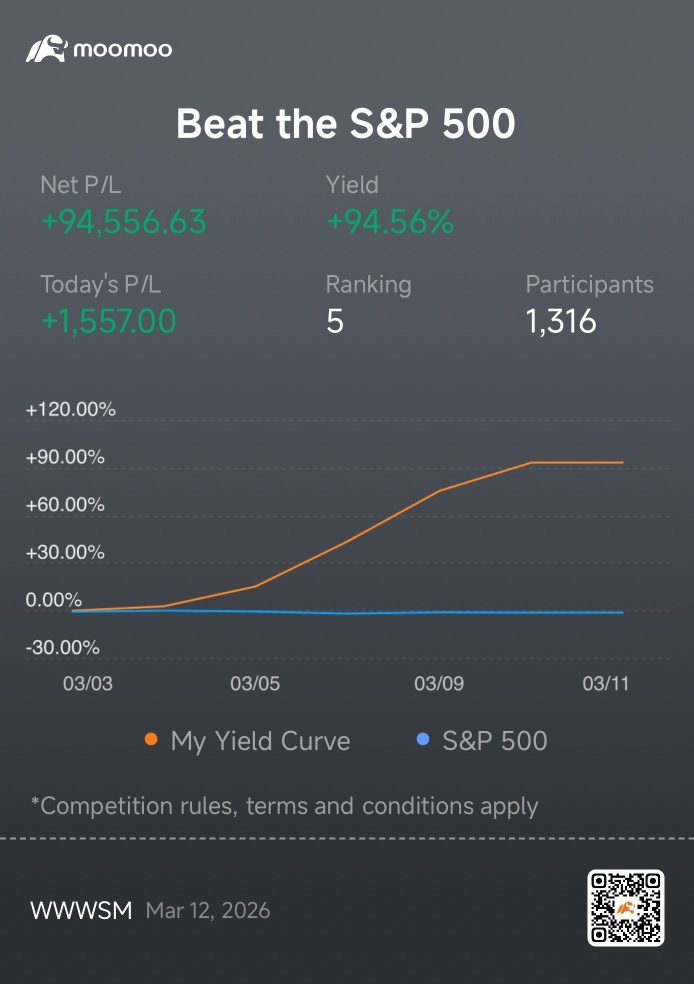This screenshot has height=984, width=694.
Task: Select the Net P/L value +94,556.63
Action: pos(124,222)
